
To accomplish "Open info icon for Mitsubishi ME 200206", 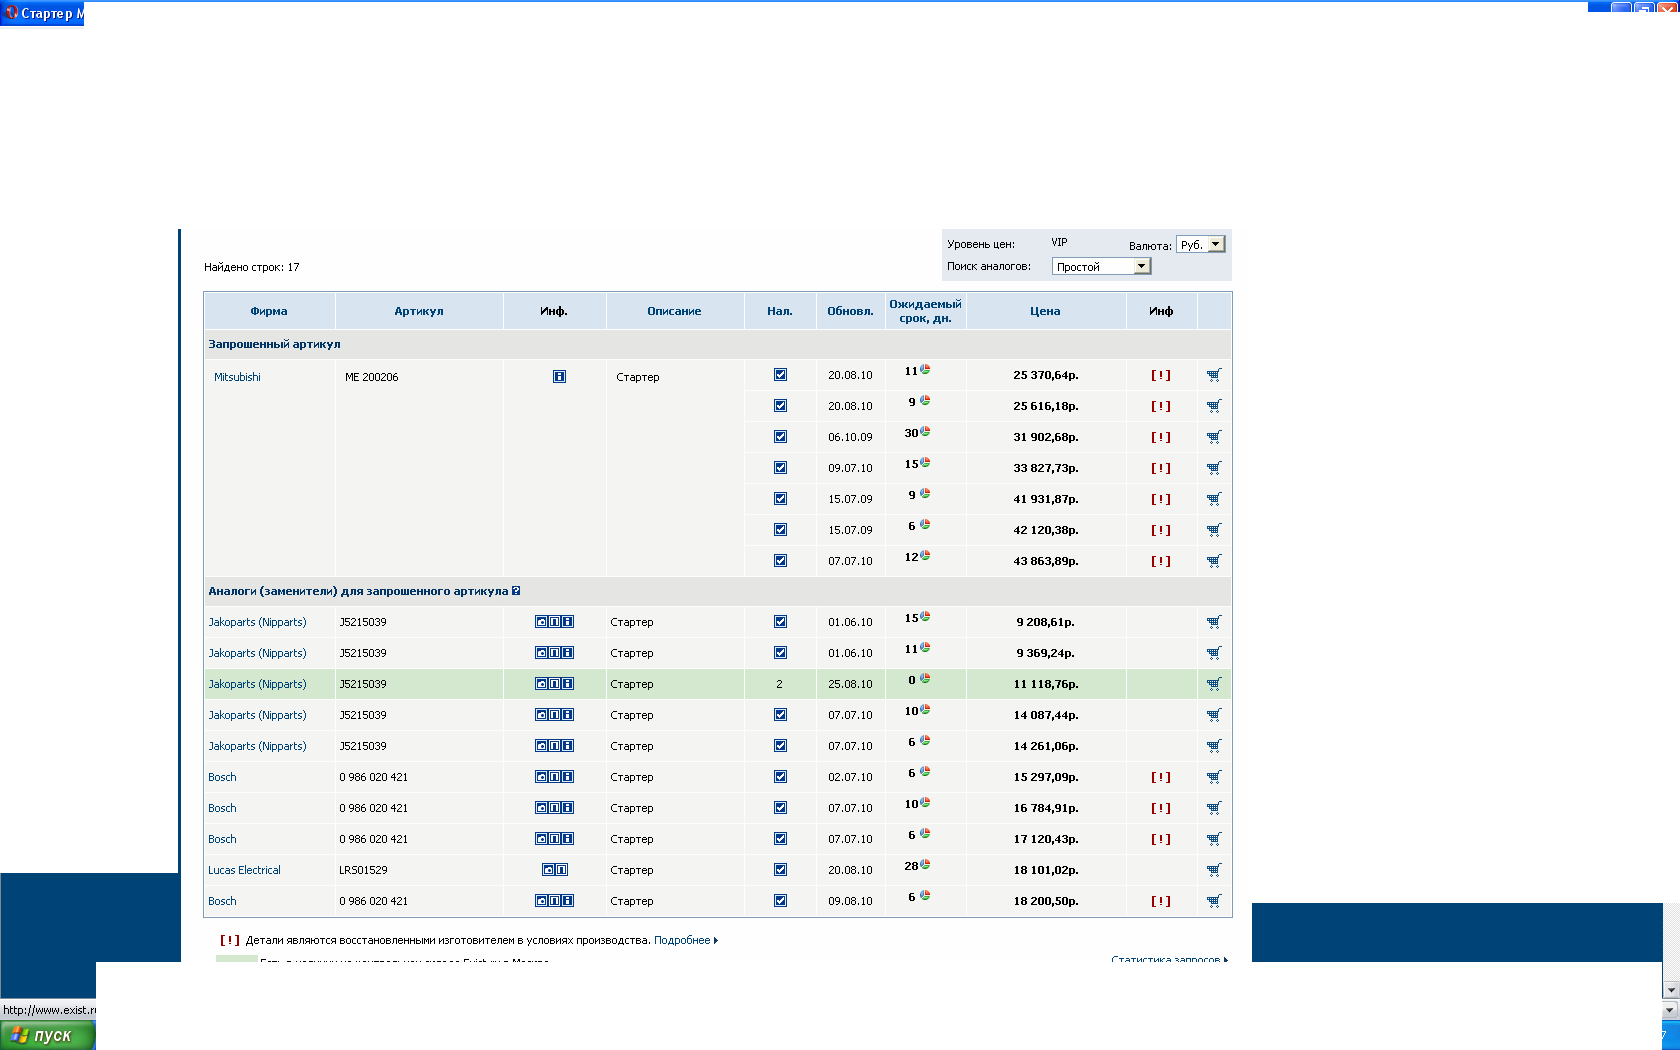I will pyautogui.click(x=559, y=377).
